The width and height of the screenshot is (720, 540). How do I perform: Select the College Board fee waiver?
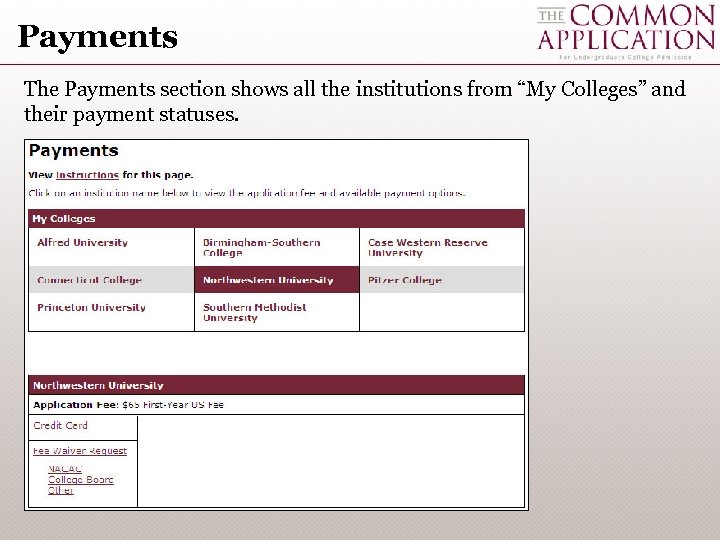pyautogui.click(x=80, y=480)
